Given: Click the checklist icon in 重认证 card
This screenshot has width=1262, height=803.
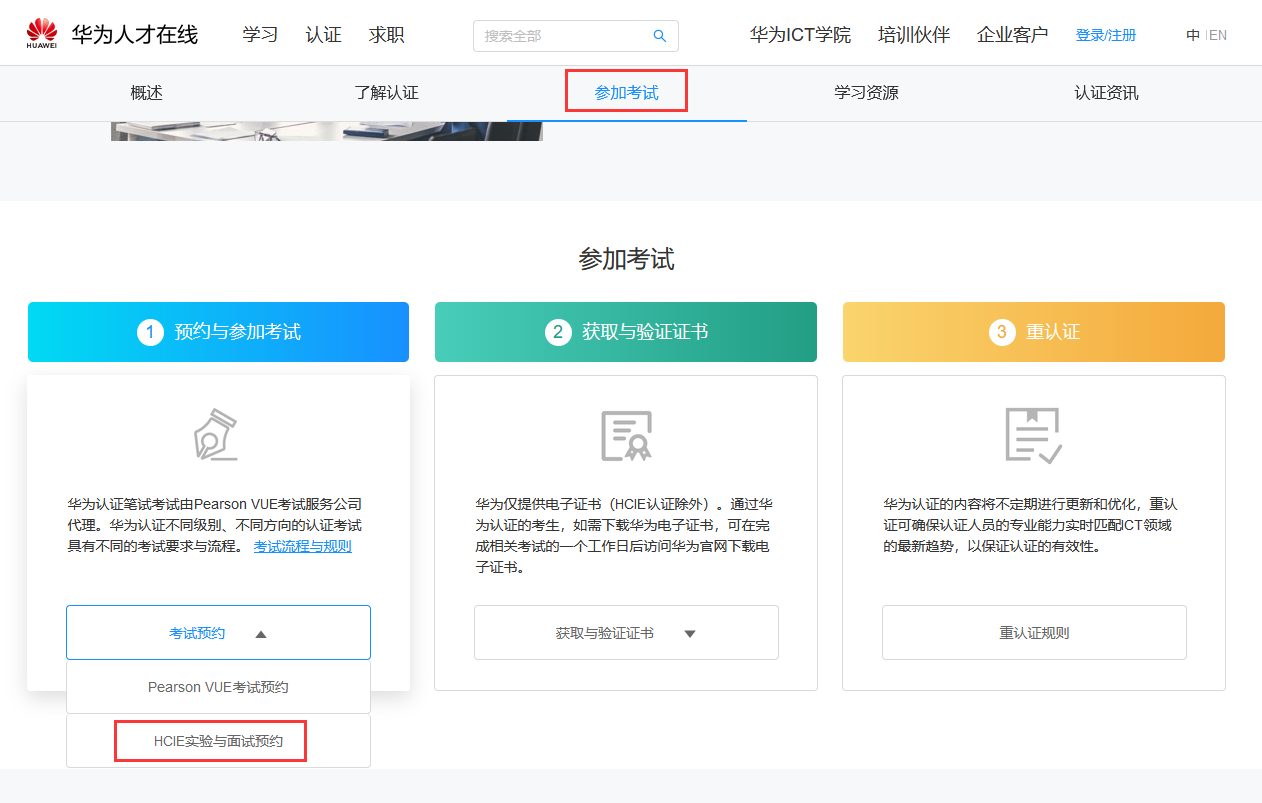Looking at the screenshot, I should point(1033,434).
